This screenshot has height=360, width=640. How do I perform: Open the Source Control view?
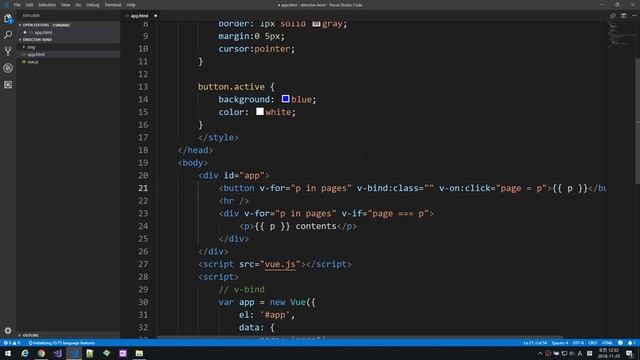coord(8,51)
